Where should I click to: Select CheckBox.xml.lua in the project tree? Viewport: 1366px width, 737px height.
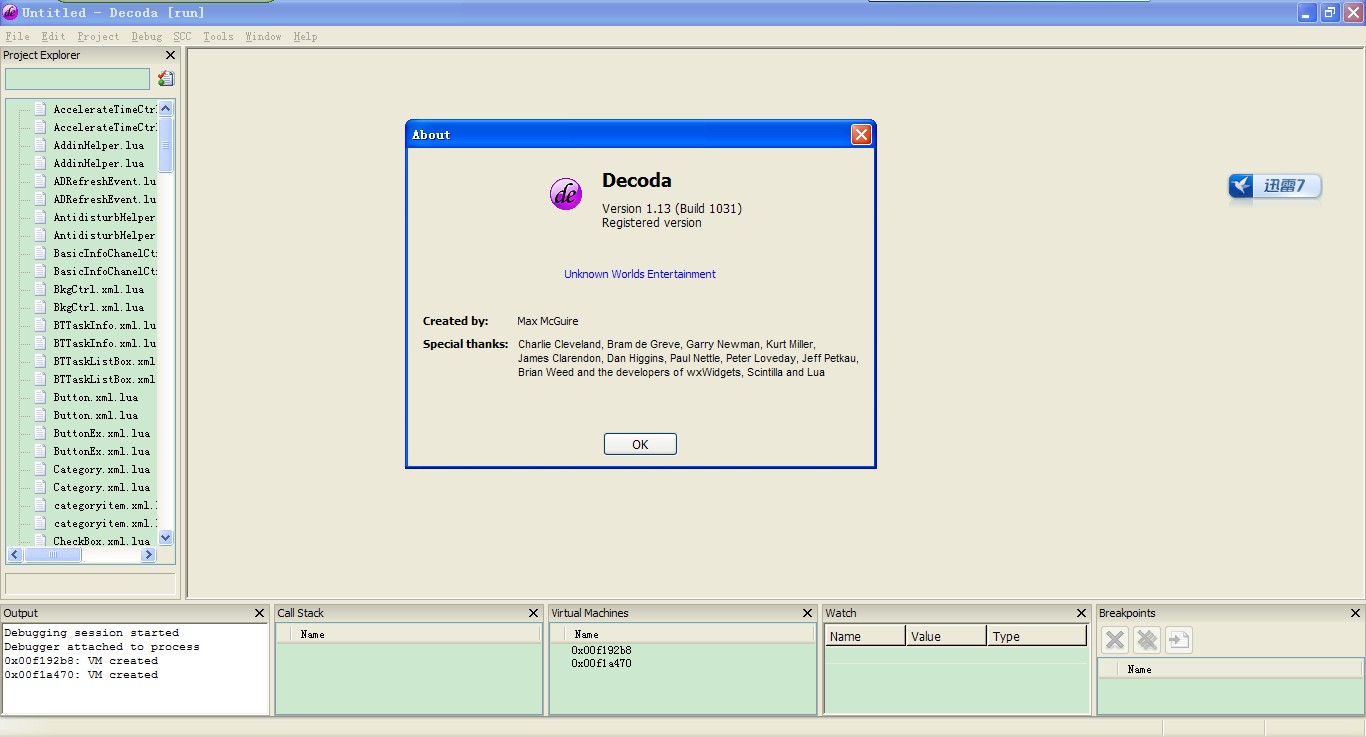click(102, 541)
